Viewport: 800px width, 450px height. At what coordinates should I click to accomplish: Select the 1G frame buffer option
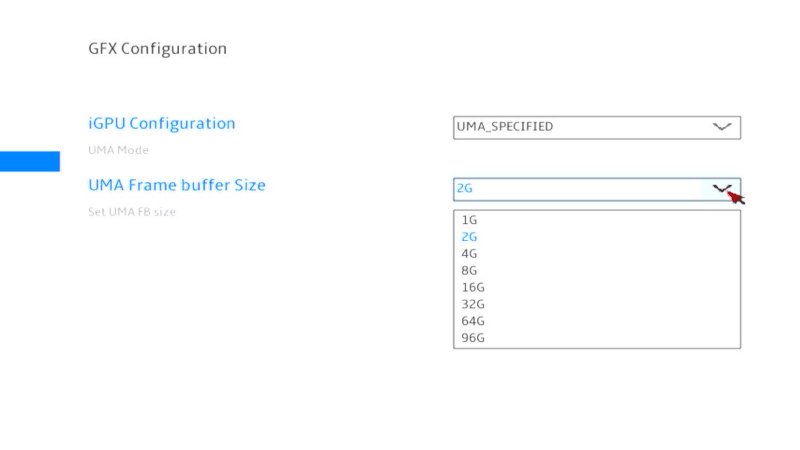pos(469,220)
